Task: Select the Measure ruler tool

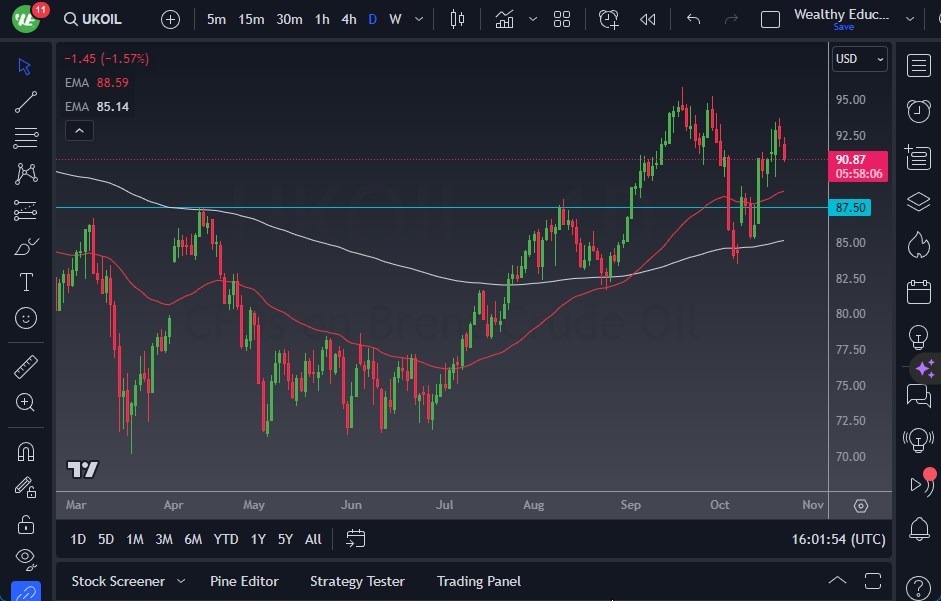Action: 26,367
